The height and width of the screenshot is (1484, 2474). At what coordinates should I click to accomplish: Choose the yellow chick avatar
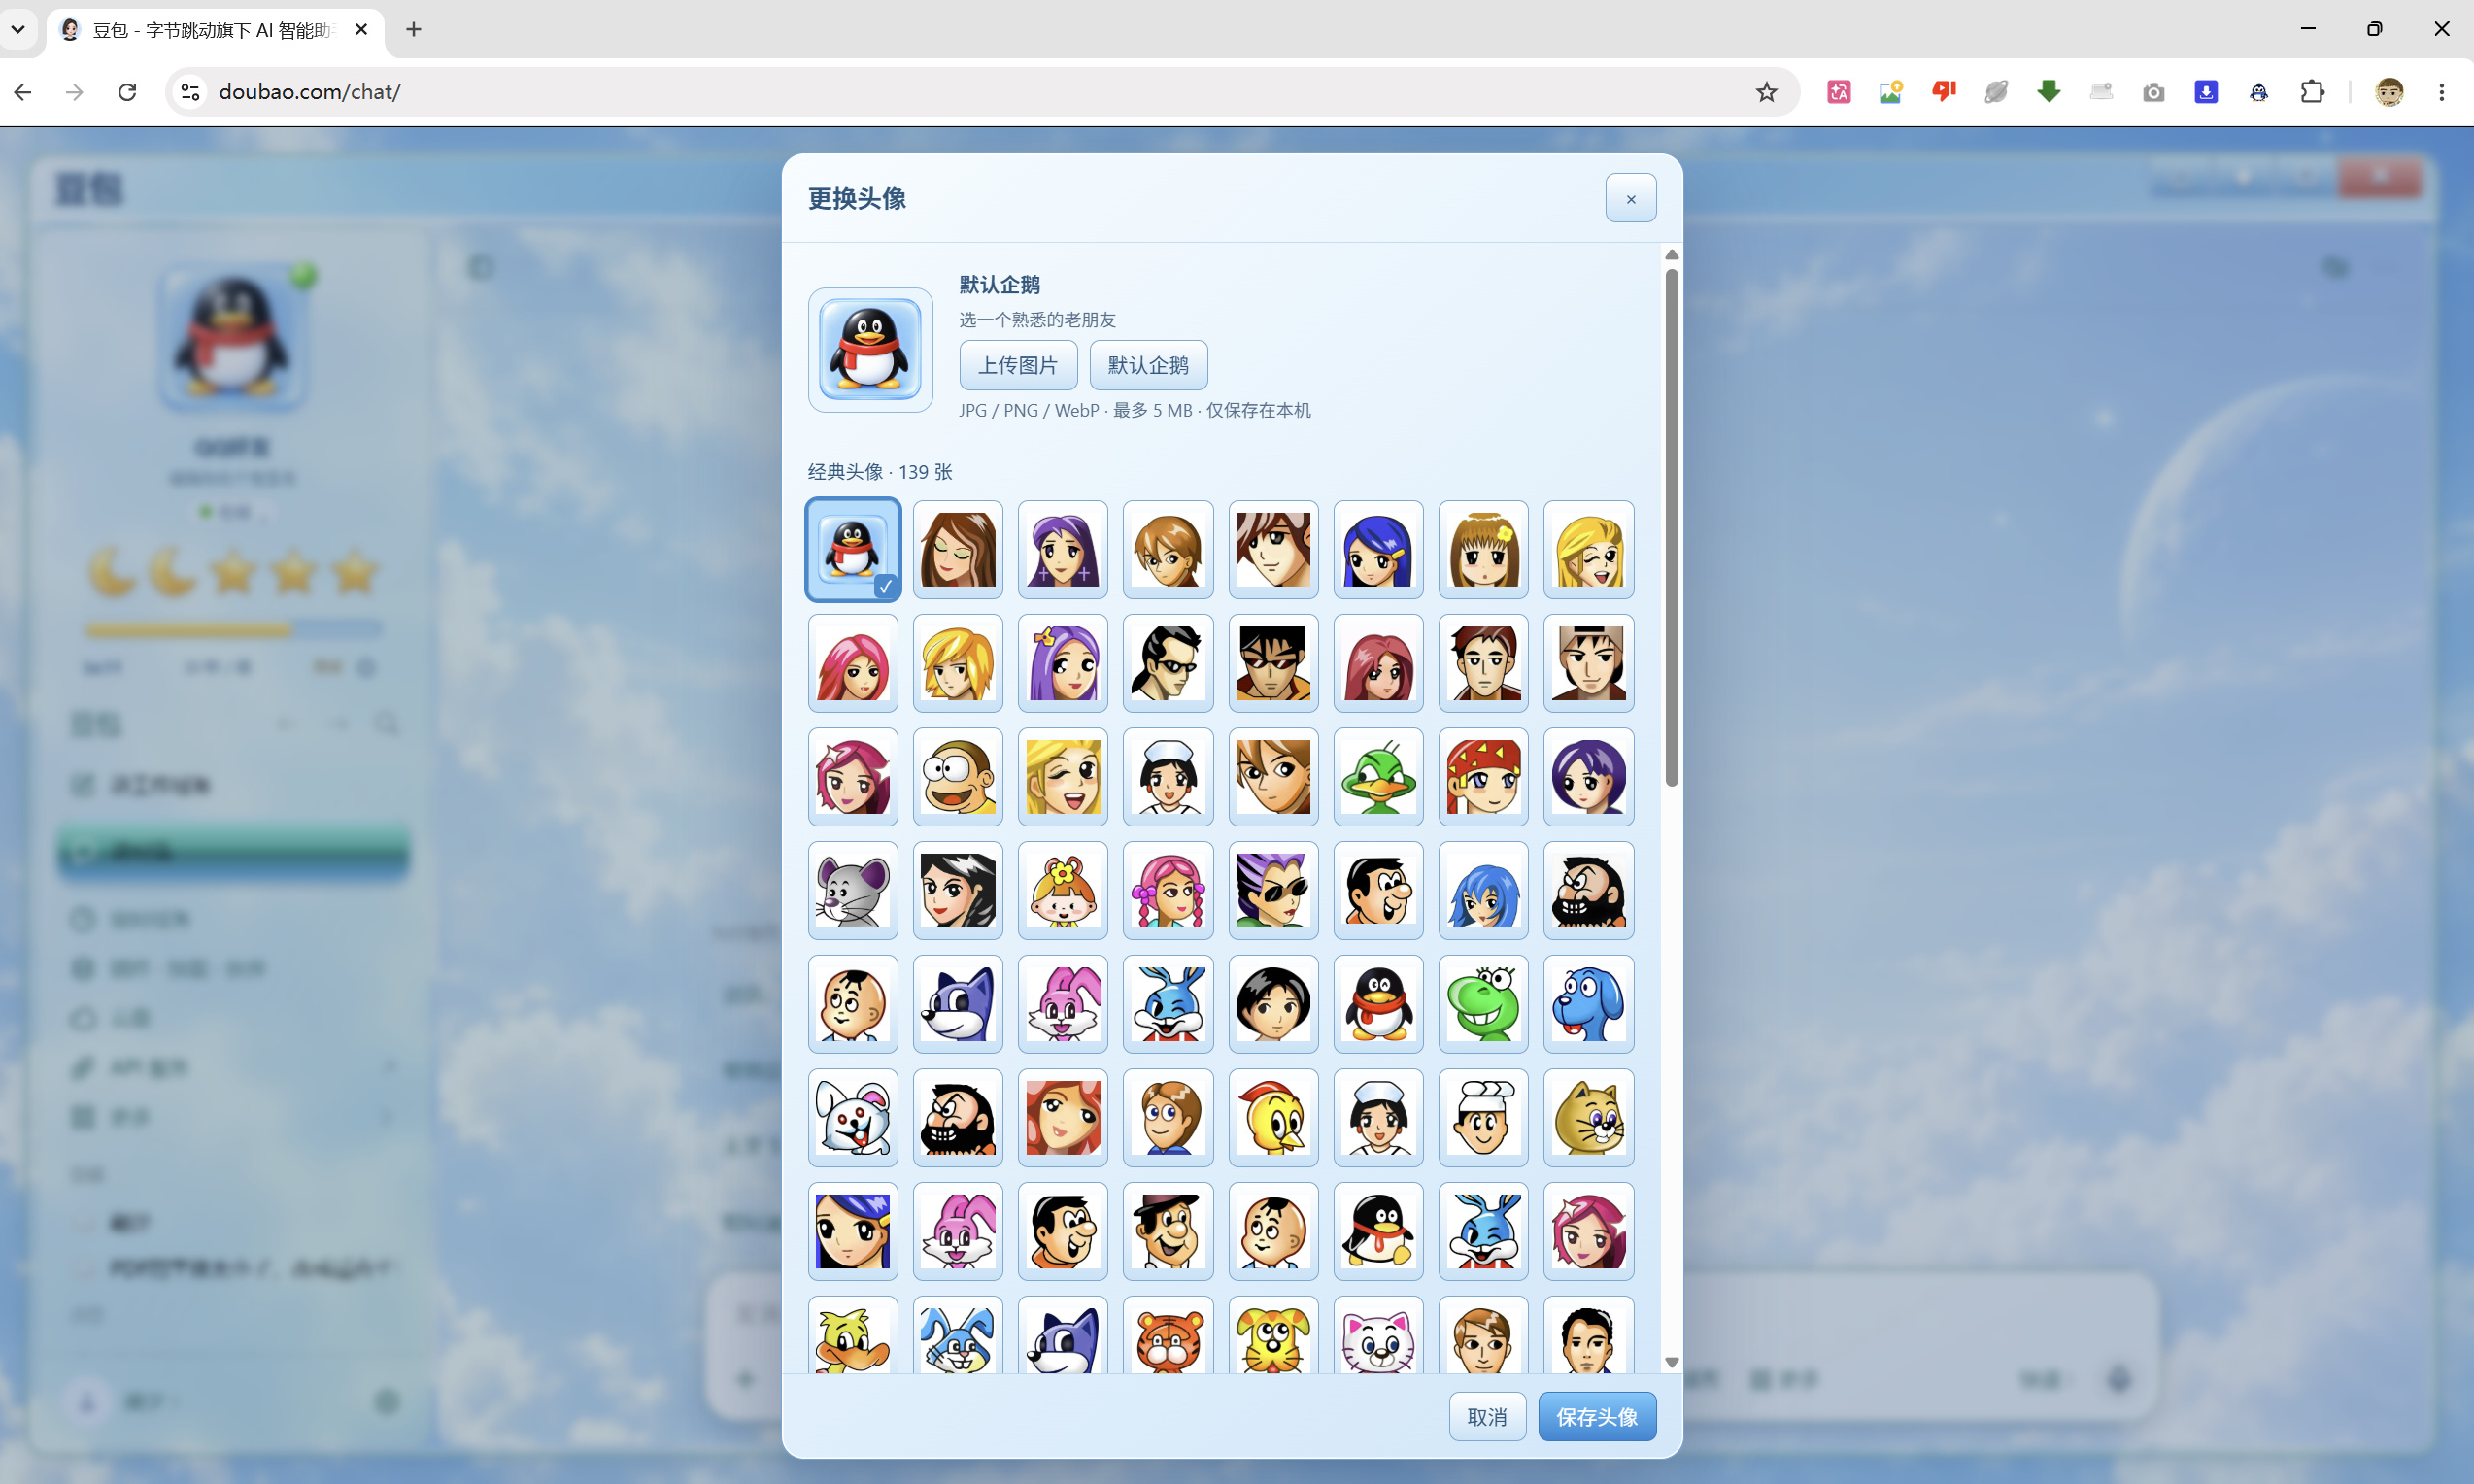coord(1273,1118)
